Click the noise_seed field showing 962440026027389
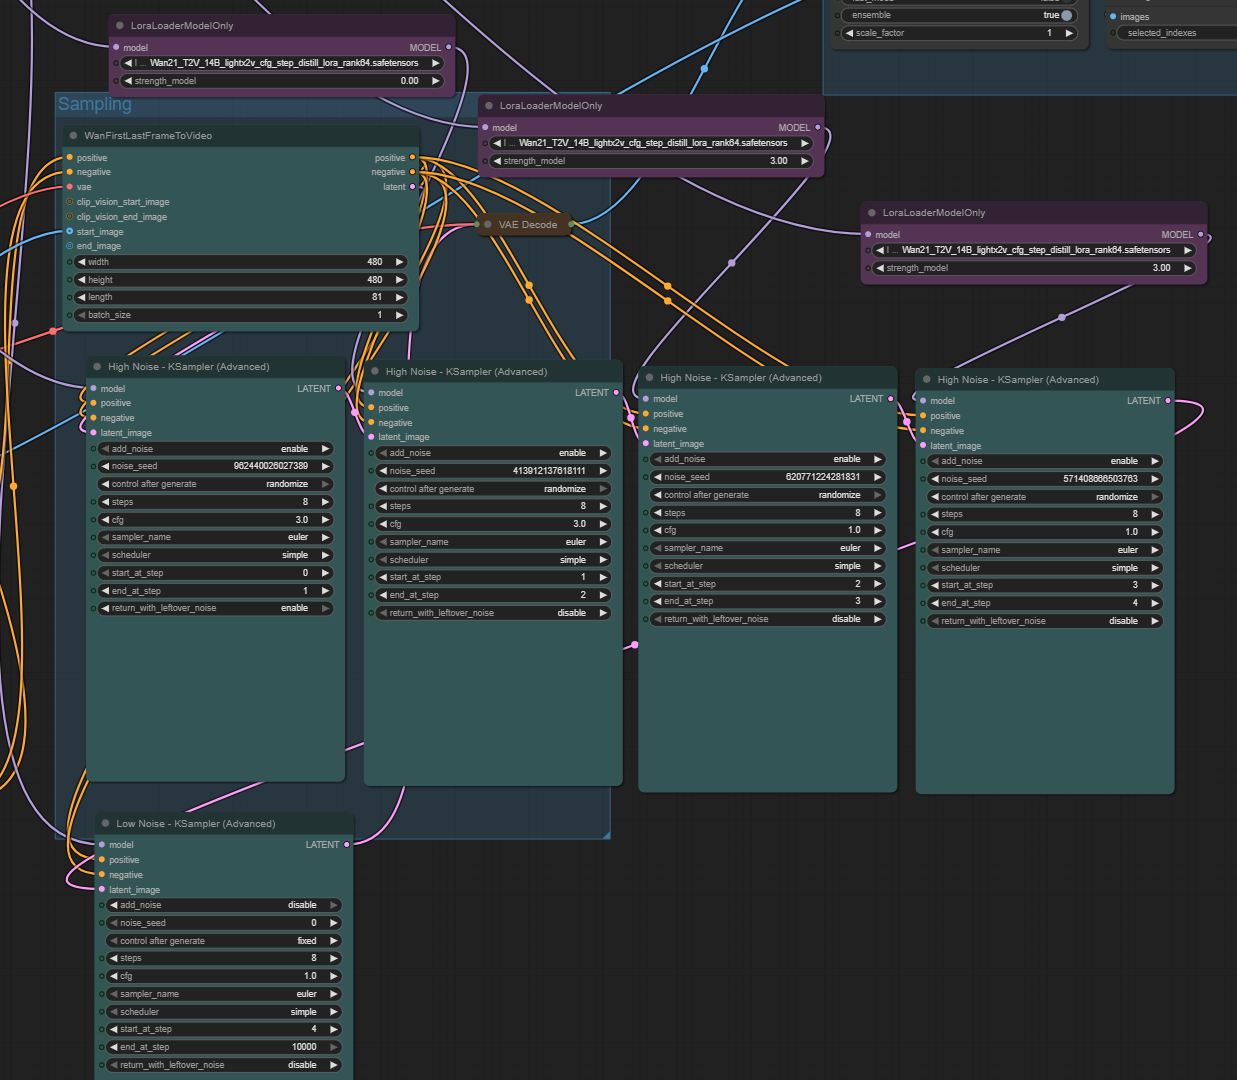This screenshot has height=1080, width=1237. 215,466
